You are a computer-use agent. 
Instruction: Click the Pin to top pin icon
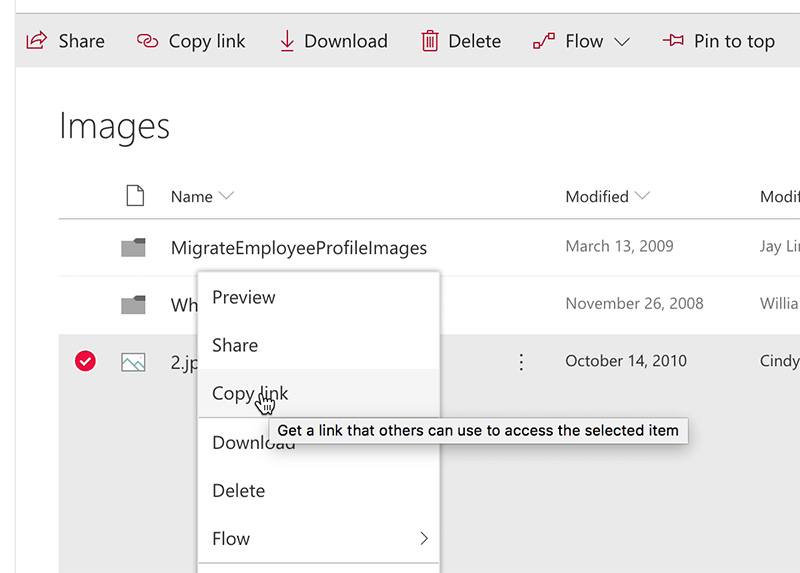(673, 41)
